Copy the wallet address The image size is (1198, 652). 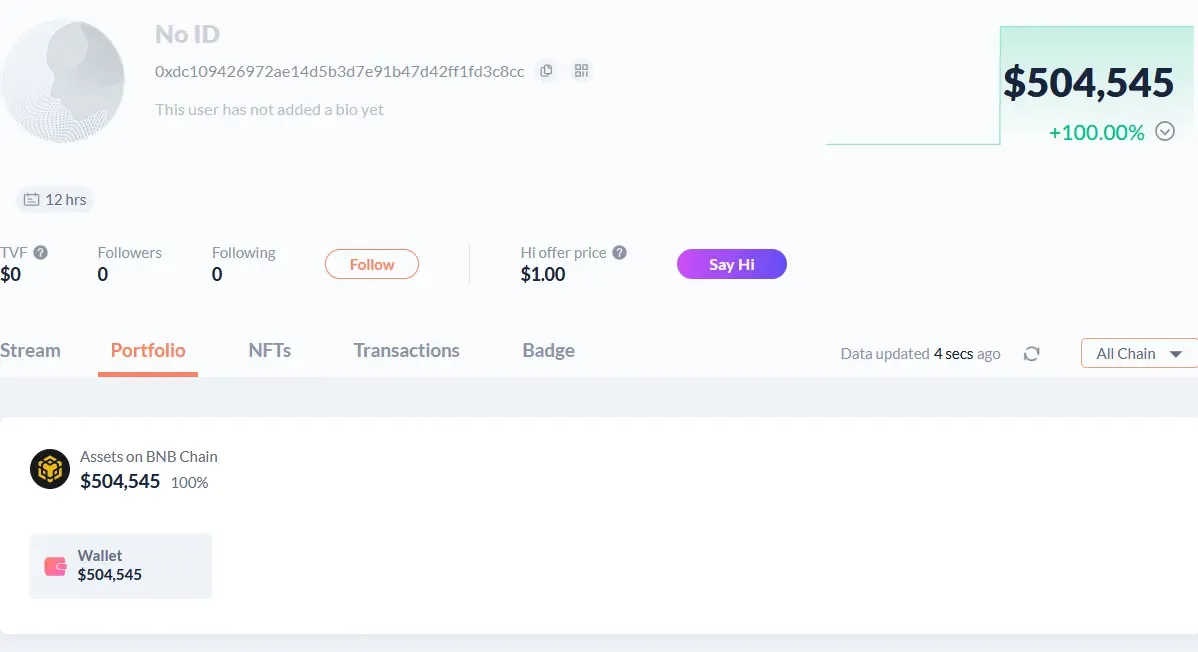[546, 71]
